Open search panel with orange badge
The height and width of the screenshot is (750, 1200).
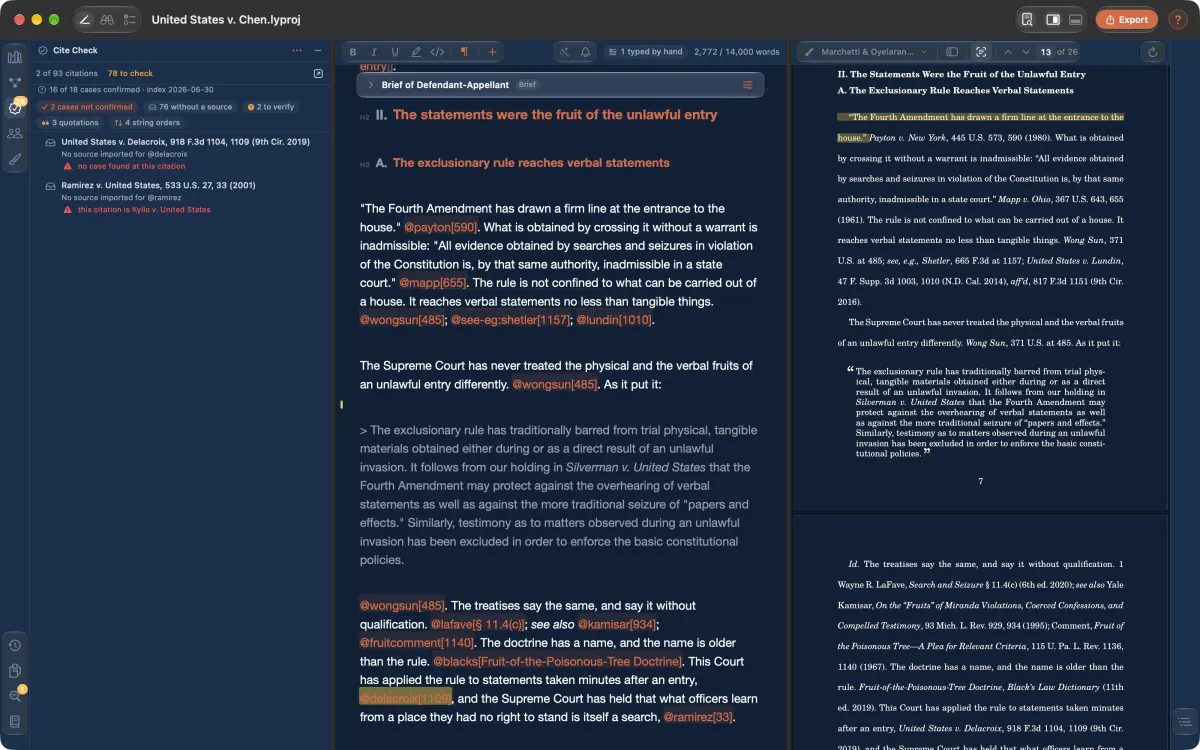coord(15,695)
